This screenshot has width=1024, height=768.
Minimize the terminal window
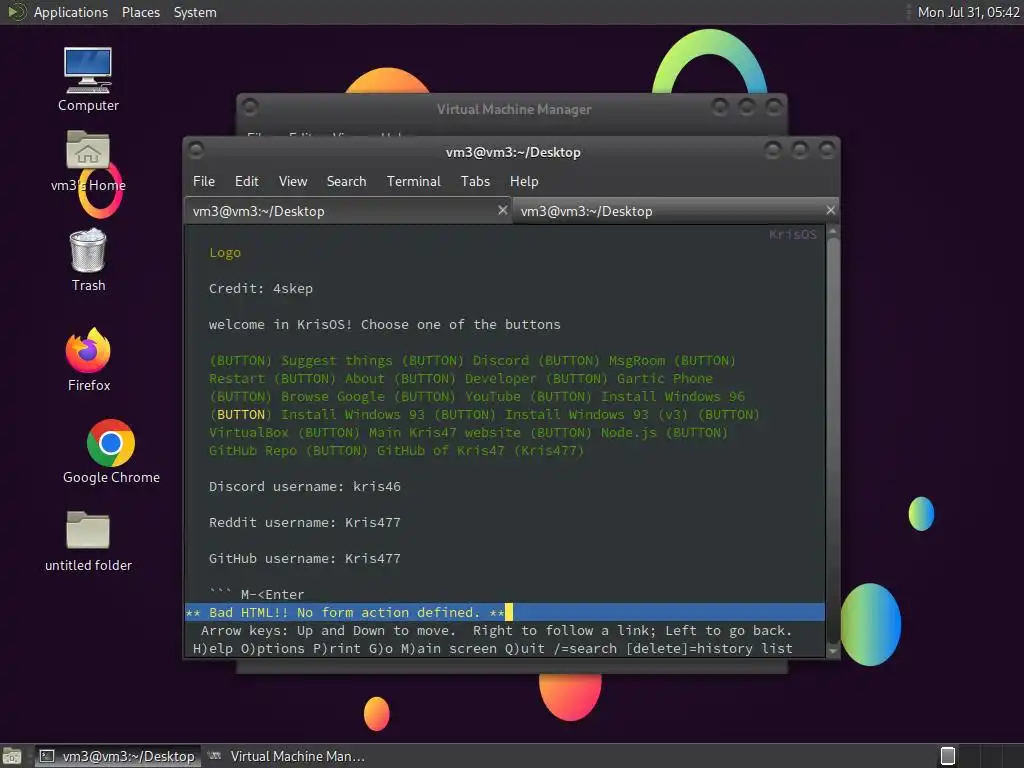(773, 151)
